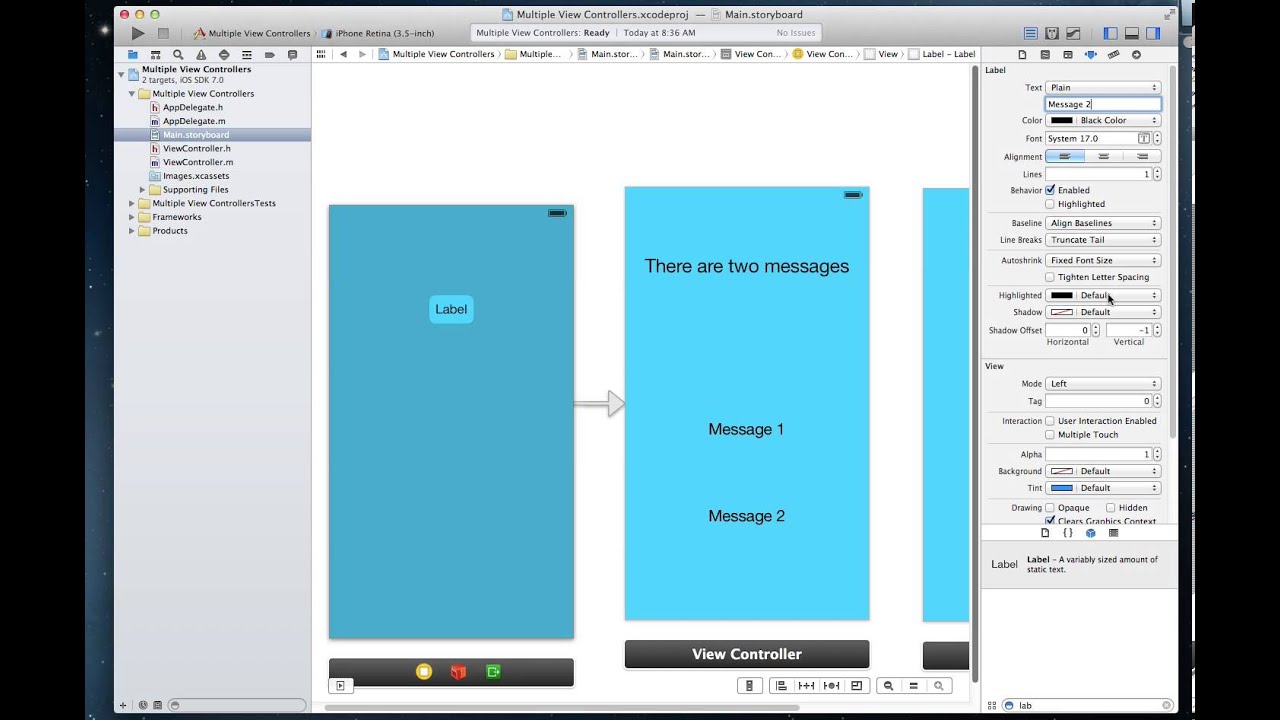Toggle the Utilities pane visibility

1153,33
